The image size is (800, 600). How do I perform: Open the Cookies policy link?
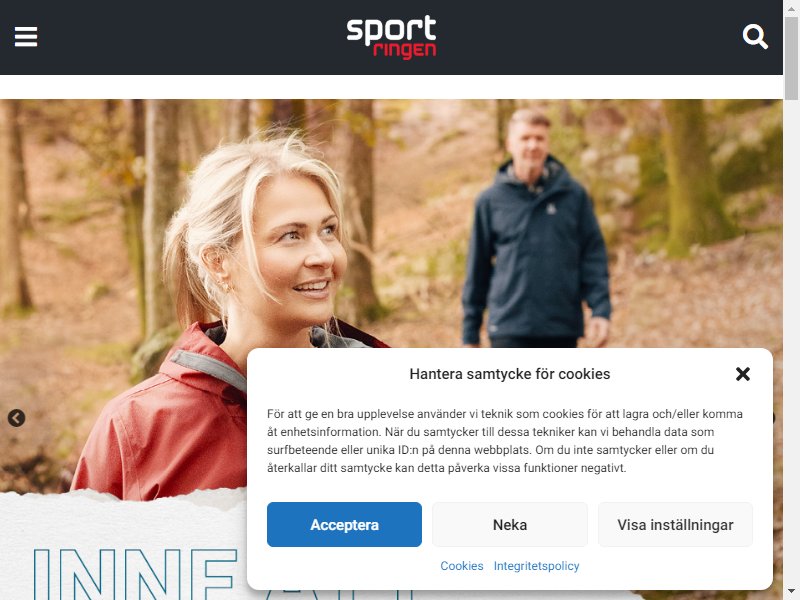(x=462, y=566)
